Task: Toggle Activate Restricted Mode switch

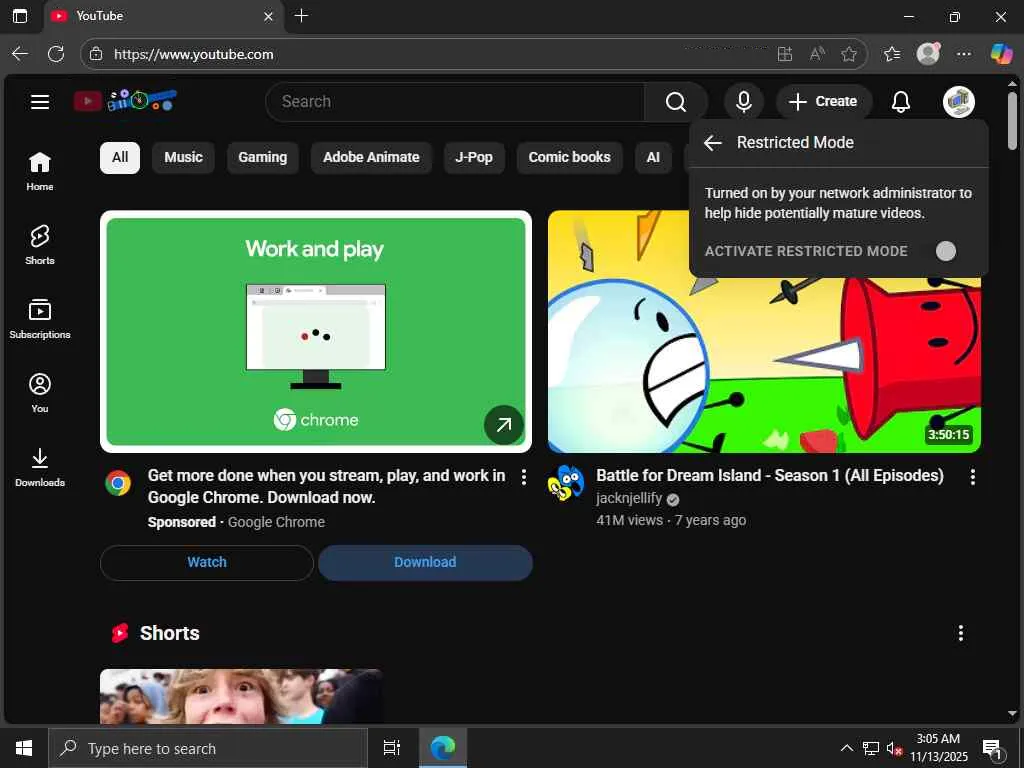Action: (945, 251)
